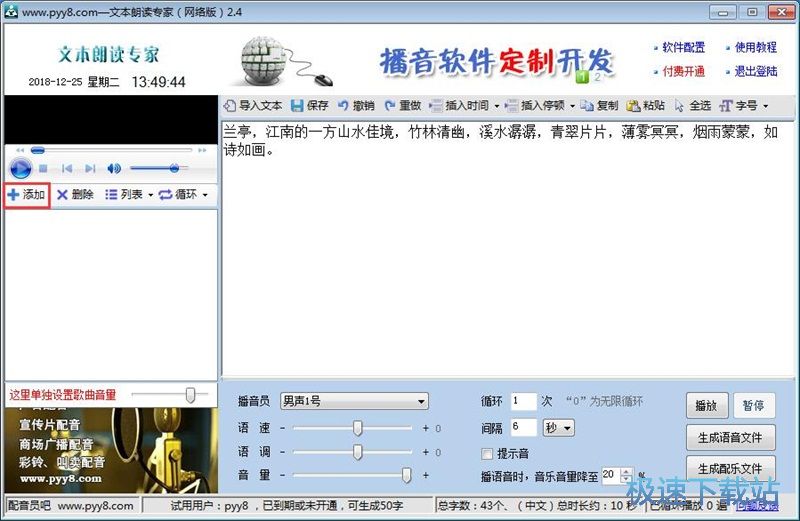Mute the media player speaker icon
This screenshot has height=521, width=800.
tap(114, 168)
